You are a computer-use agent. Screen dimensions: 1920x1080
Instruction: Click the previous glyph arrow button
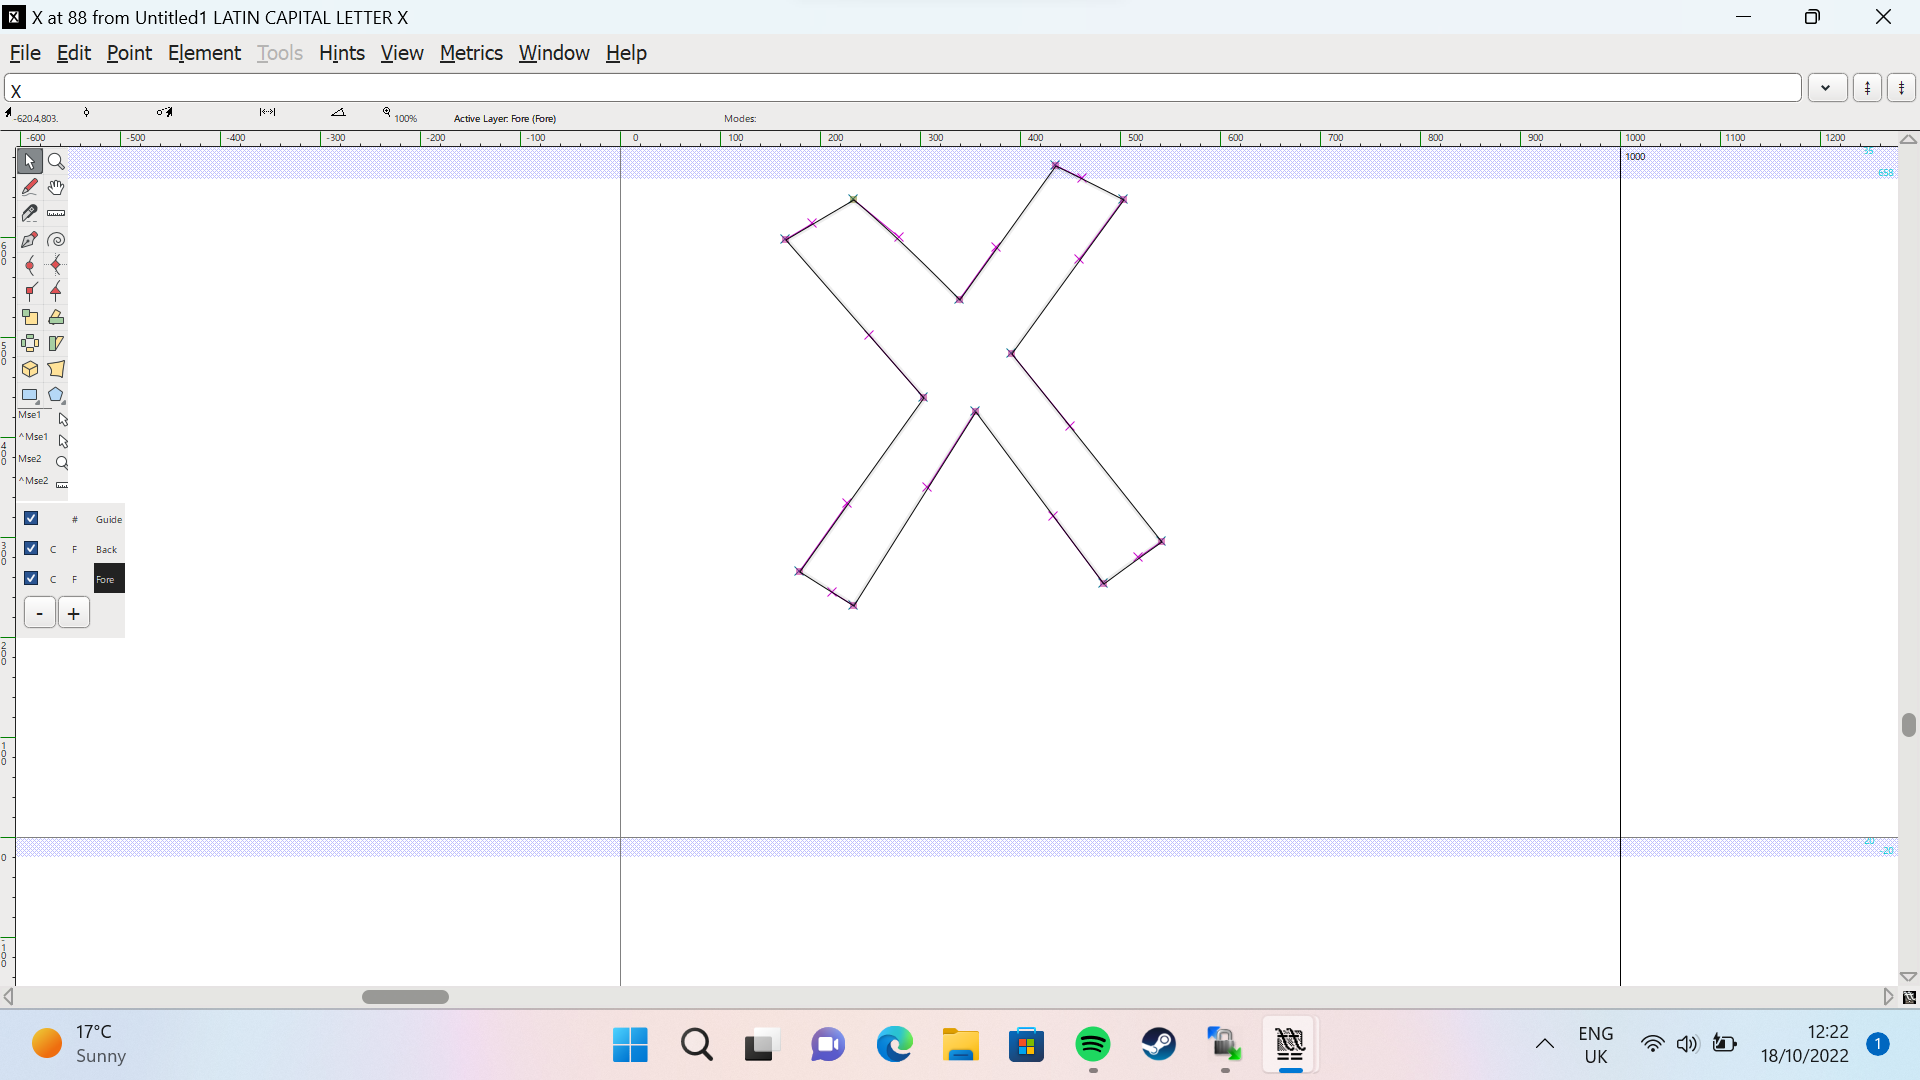pyautogui.click(x=1867, y=88)
